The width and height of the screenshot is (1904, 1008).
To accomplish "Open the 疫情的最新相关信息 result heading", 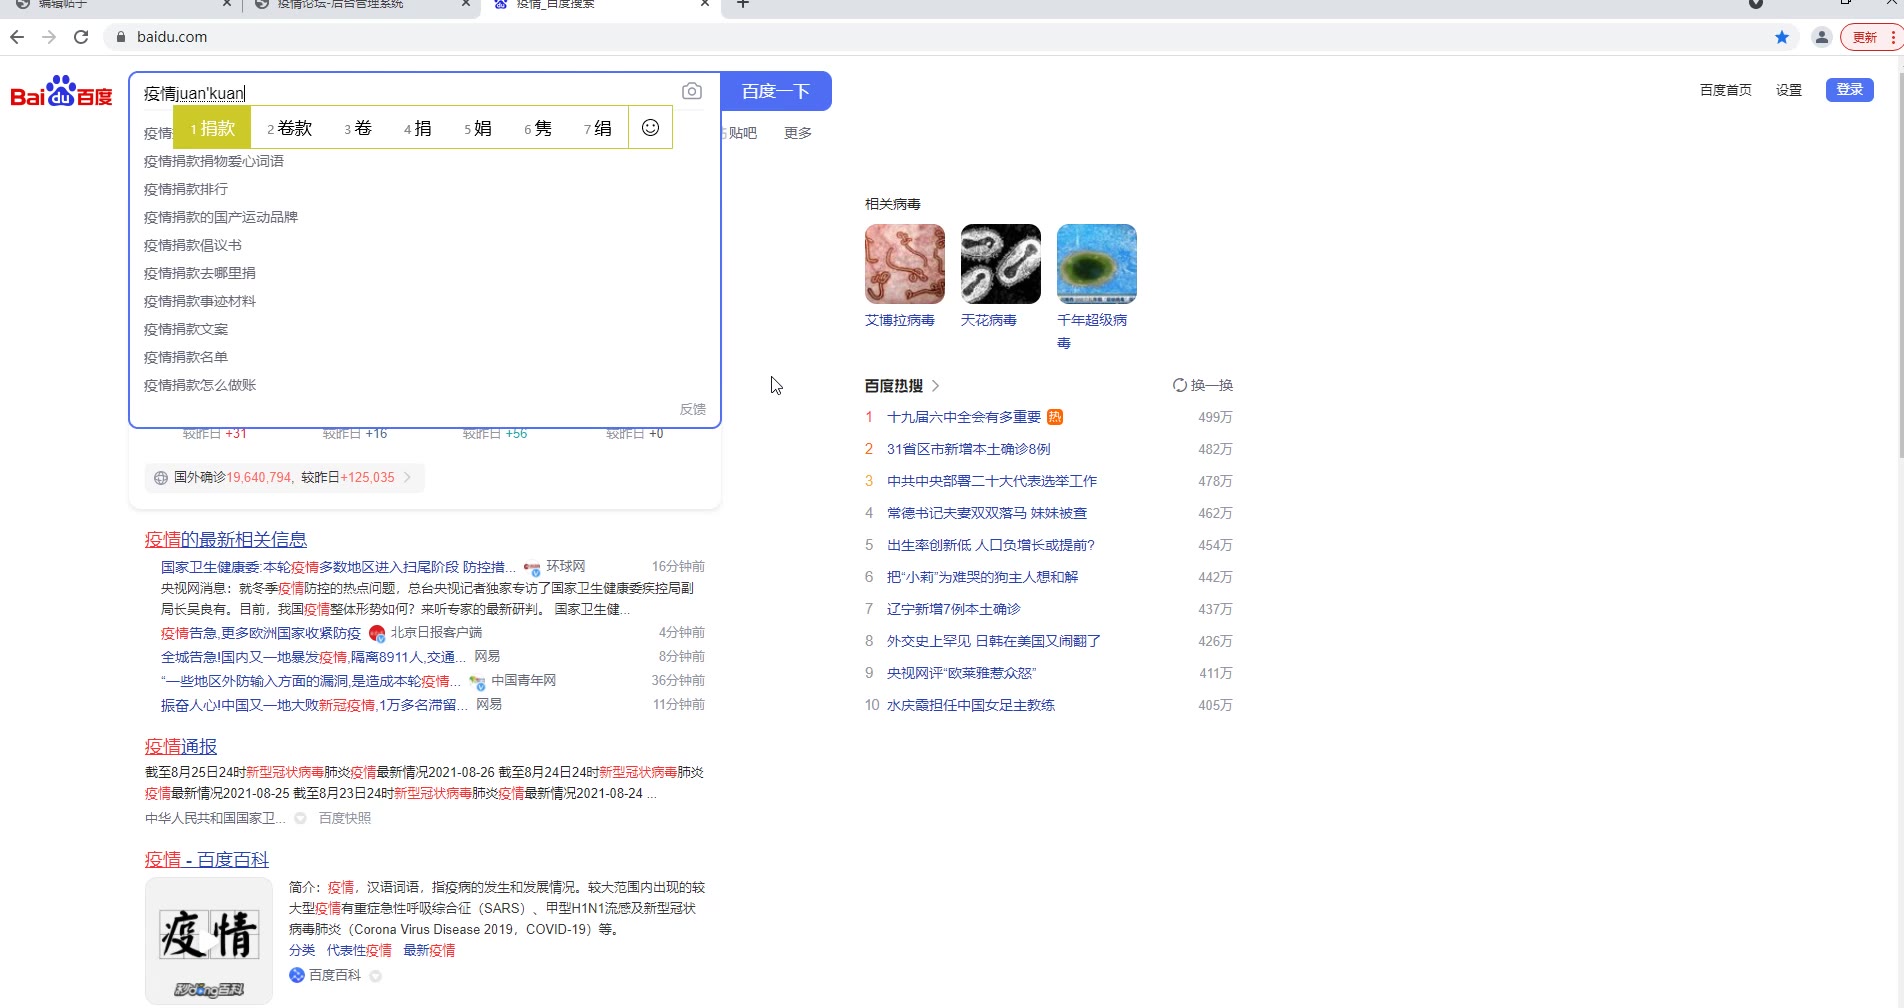I will pos(226,540).
